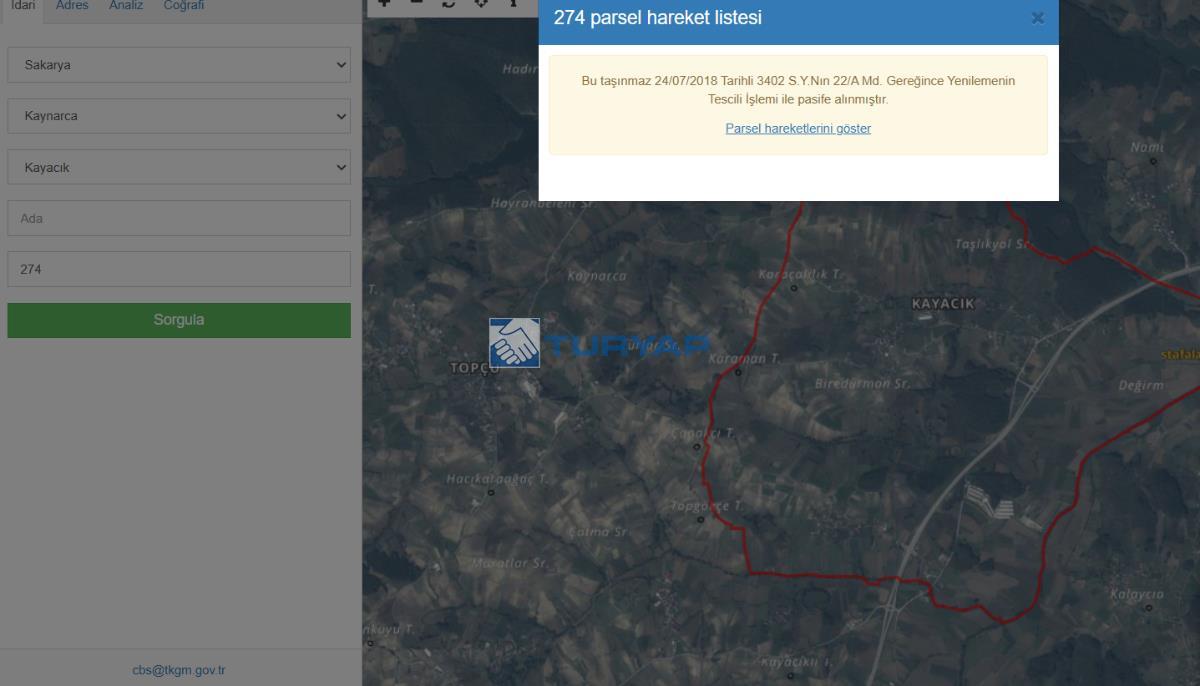Click the zoom in plus icon
Image resolution: width=1200 pixels, height=686 pixels.
pyautogui.click(x=384, y=3)
